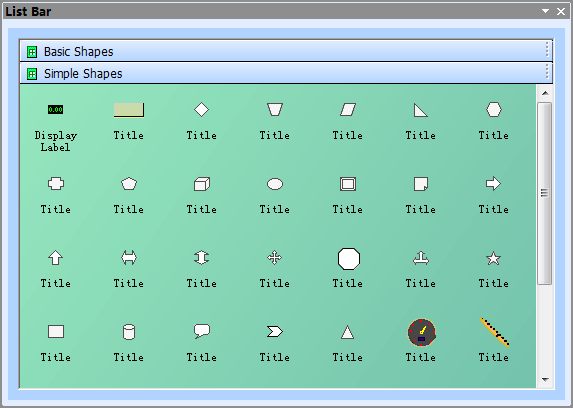Select the Display Label shape icon
The width and height of the screenshot is (573, 408).
(x=56, y=109)
